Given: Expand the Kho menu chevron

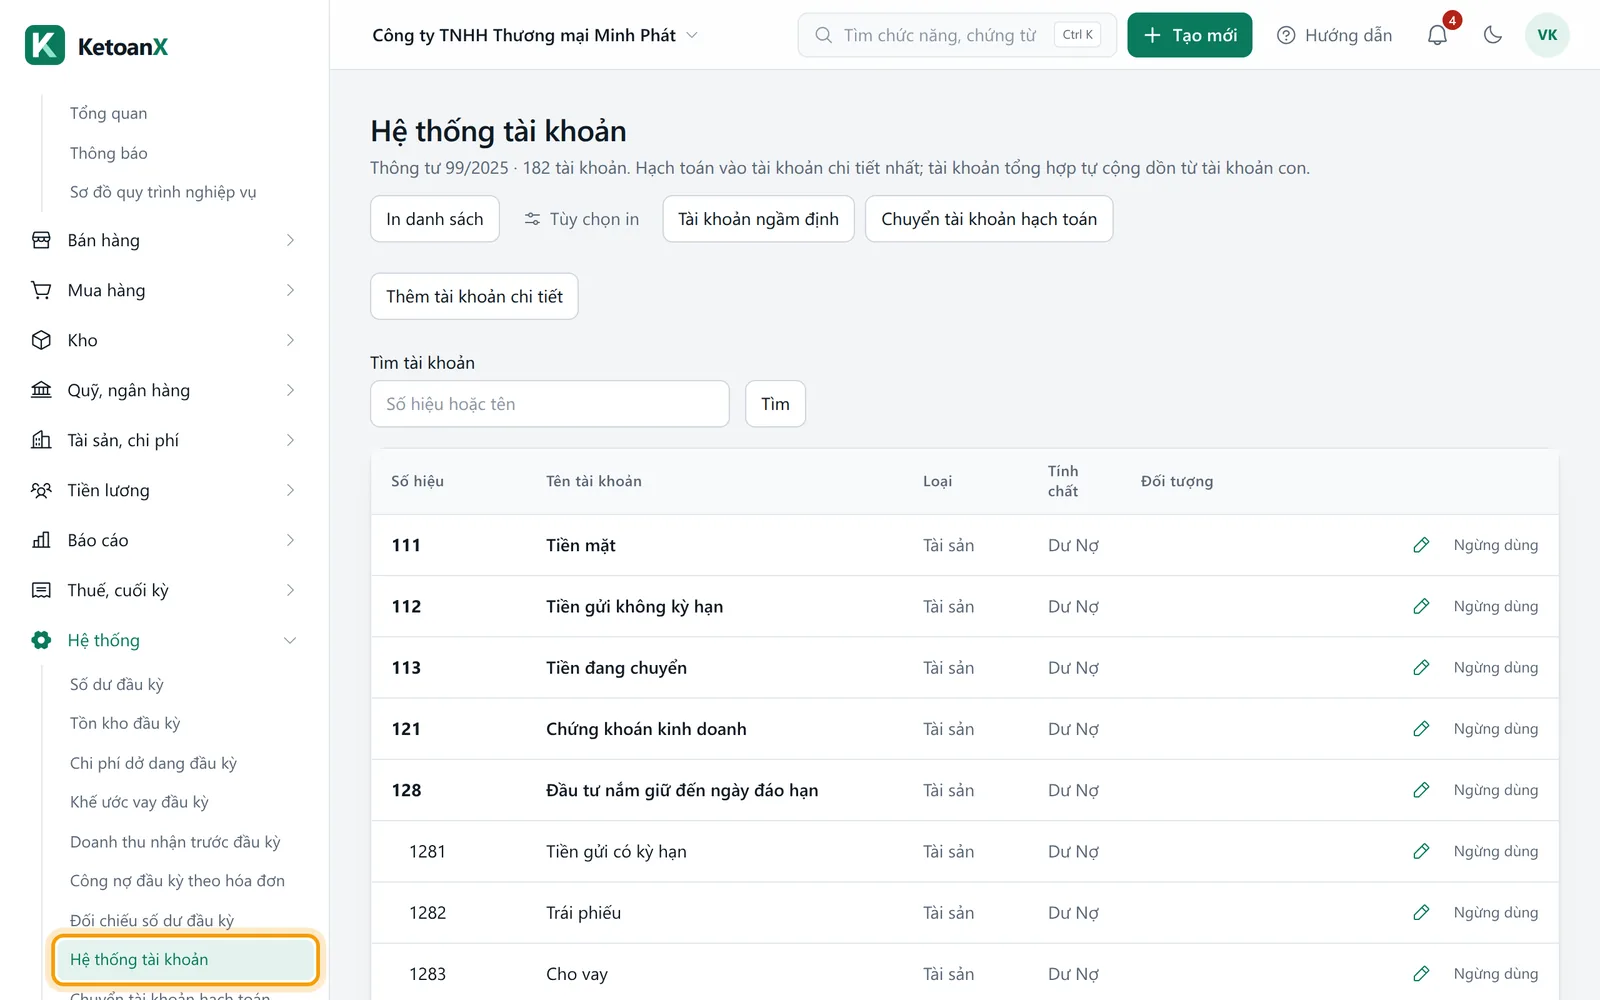Looking at the screenshot, I should coord(290,340).
